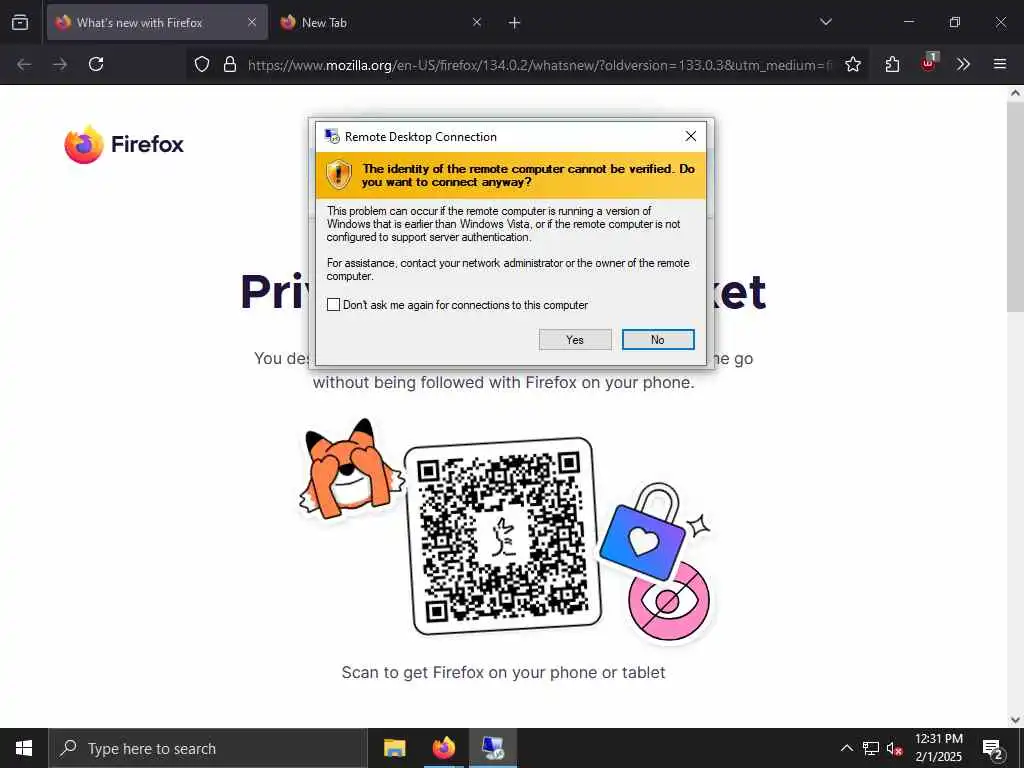Click No in Remote Desktop dialog
The height and width of the screenshot is (768, 1024).
pos(658,340)
